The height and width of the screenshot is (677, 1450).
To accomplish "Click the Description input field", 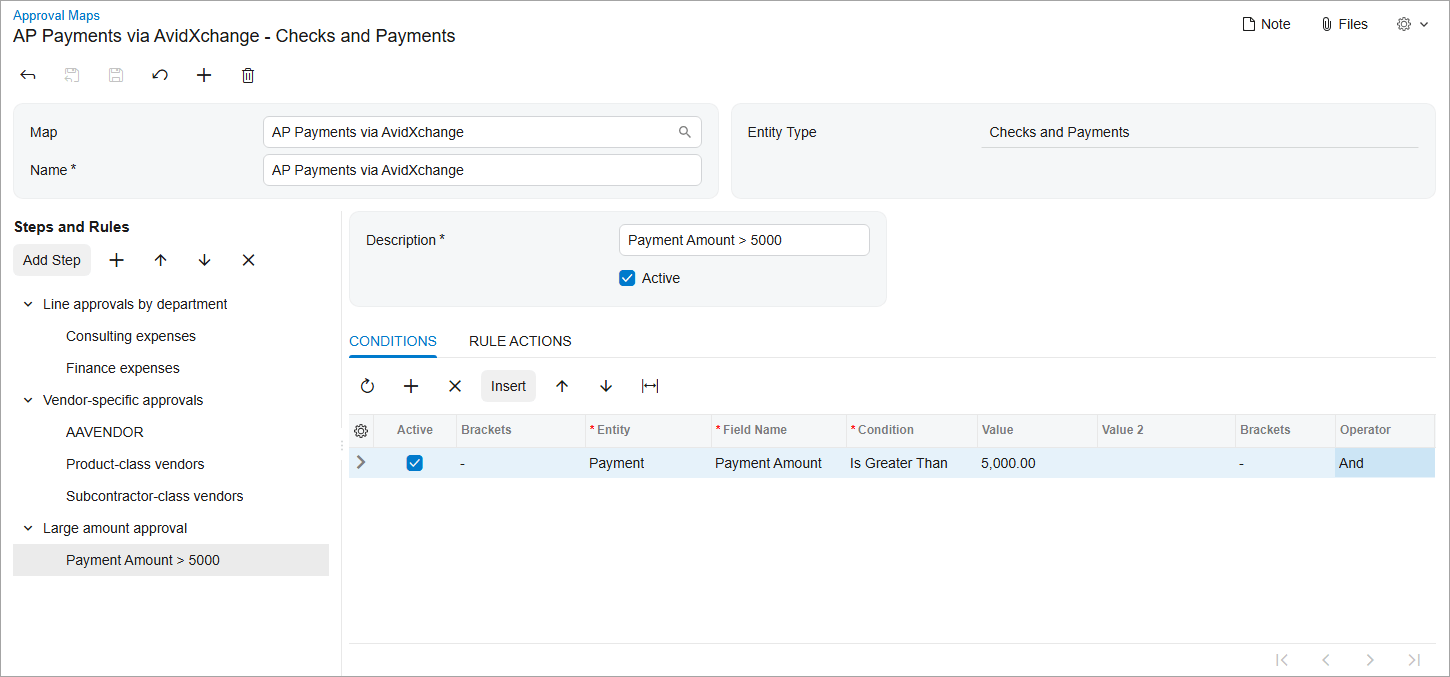I will pyautogui.click(x=744, y=240).
